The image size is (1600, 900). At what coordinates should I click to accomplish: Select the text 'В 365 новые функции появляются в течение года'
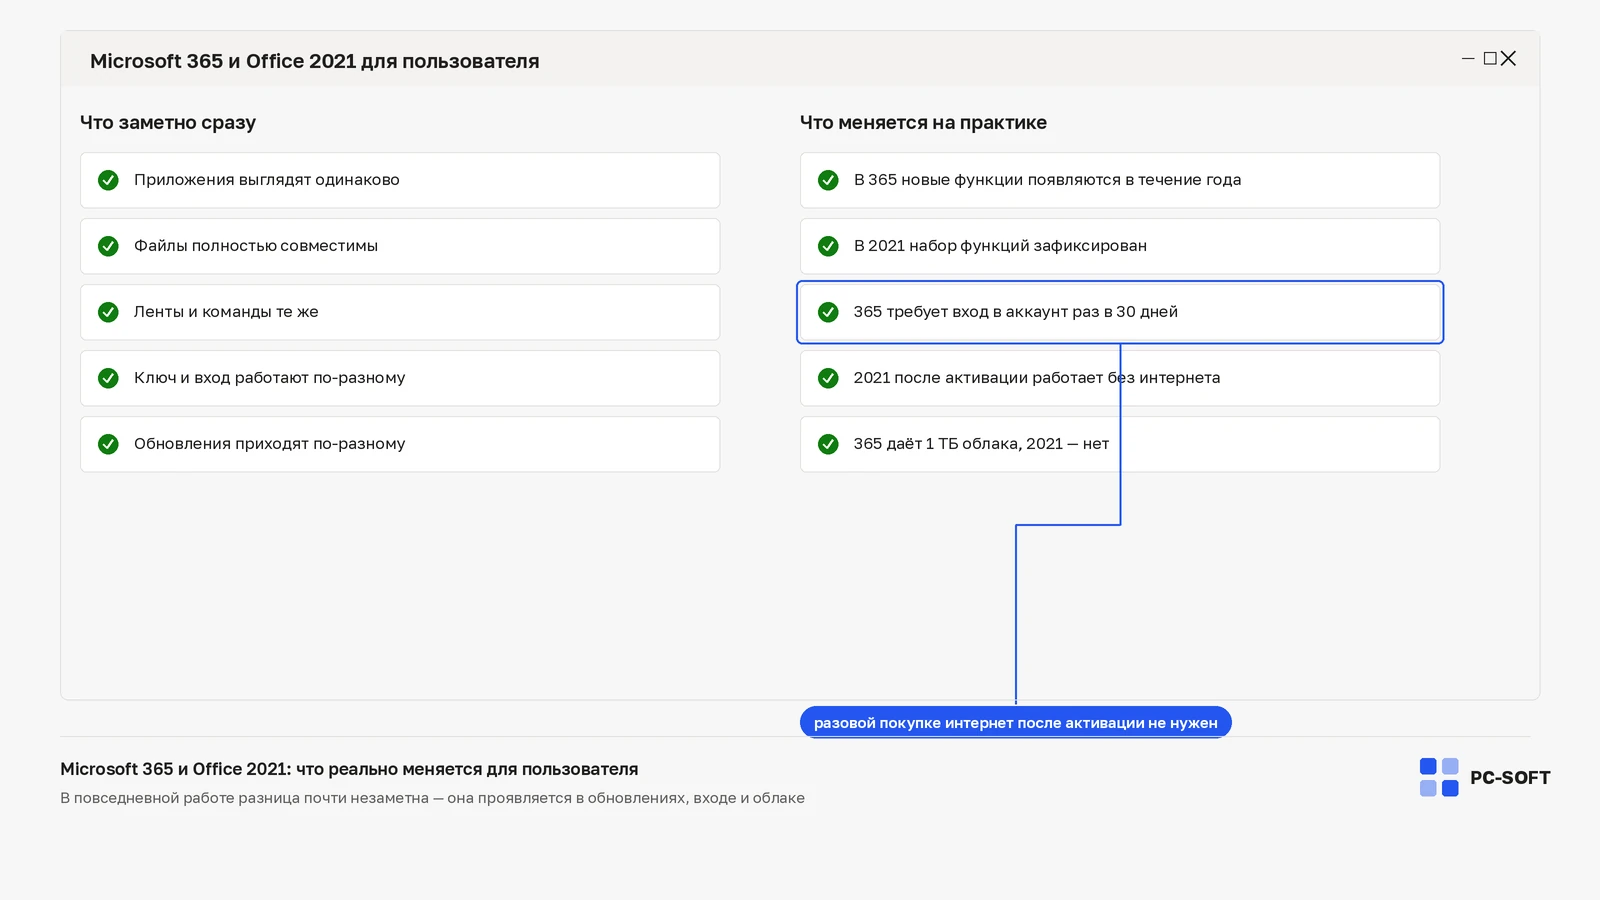1047,180
